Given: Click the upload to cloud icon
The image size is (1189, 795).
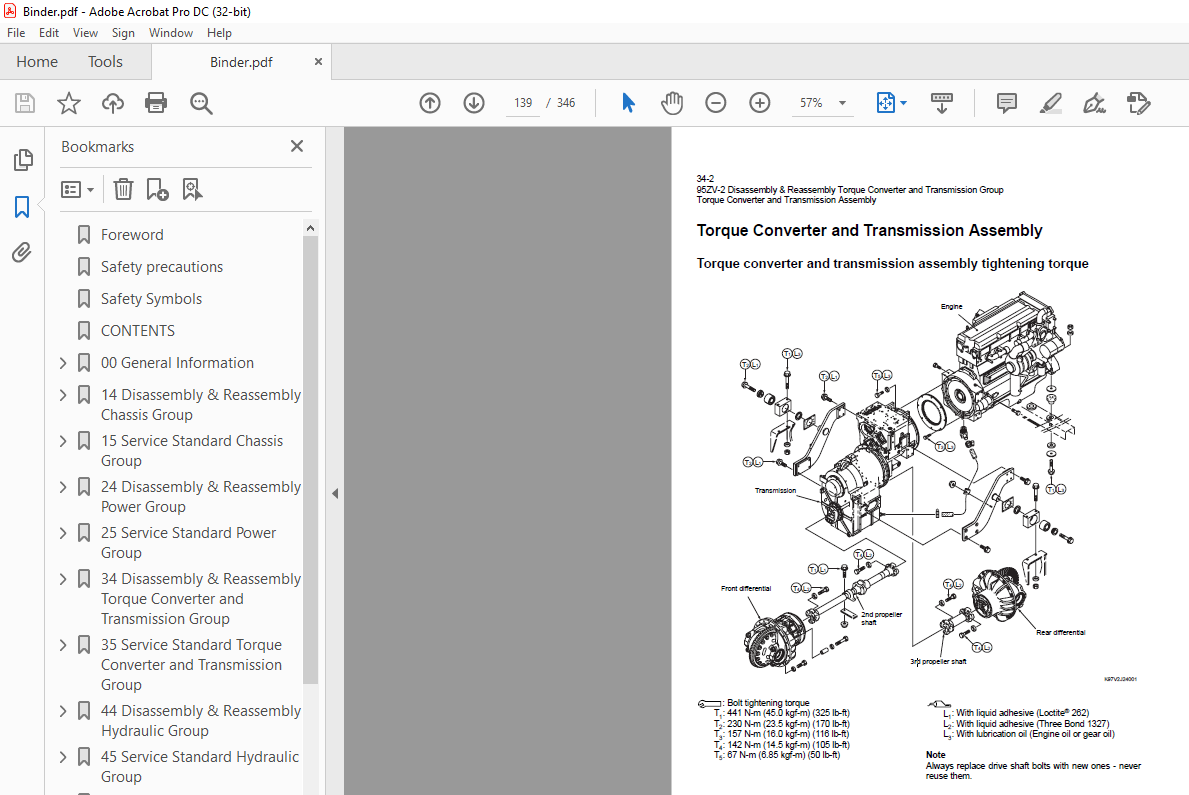Looking at the screenshot, I should point(113,103).
